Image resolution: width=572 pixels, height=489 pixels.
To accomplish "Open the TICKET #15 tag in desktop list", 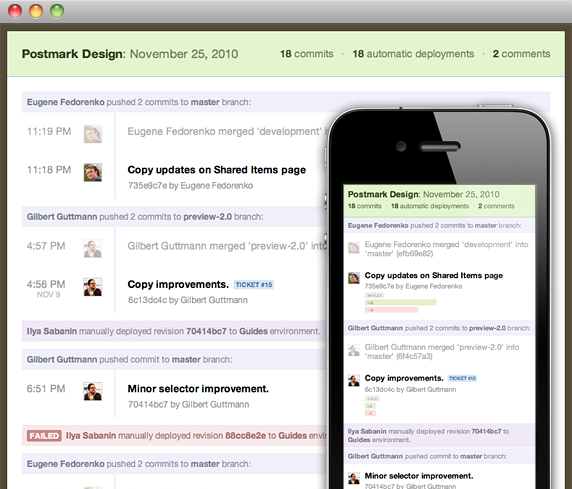I will [254, 285].
